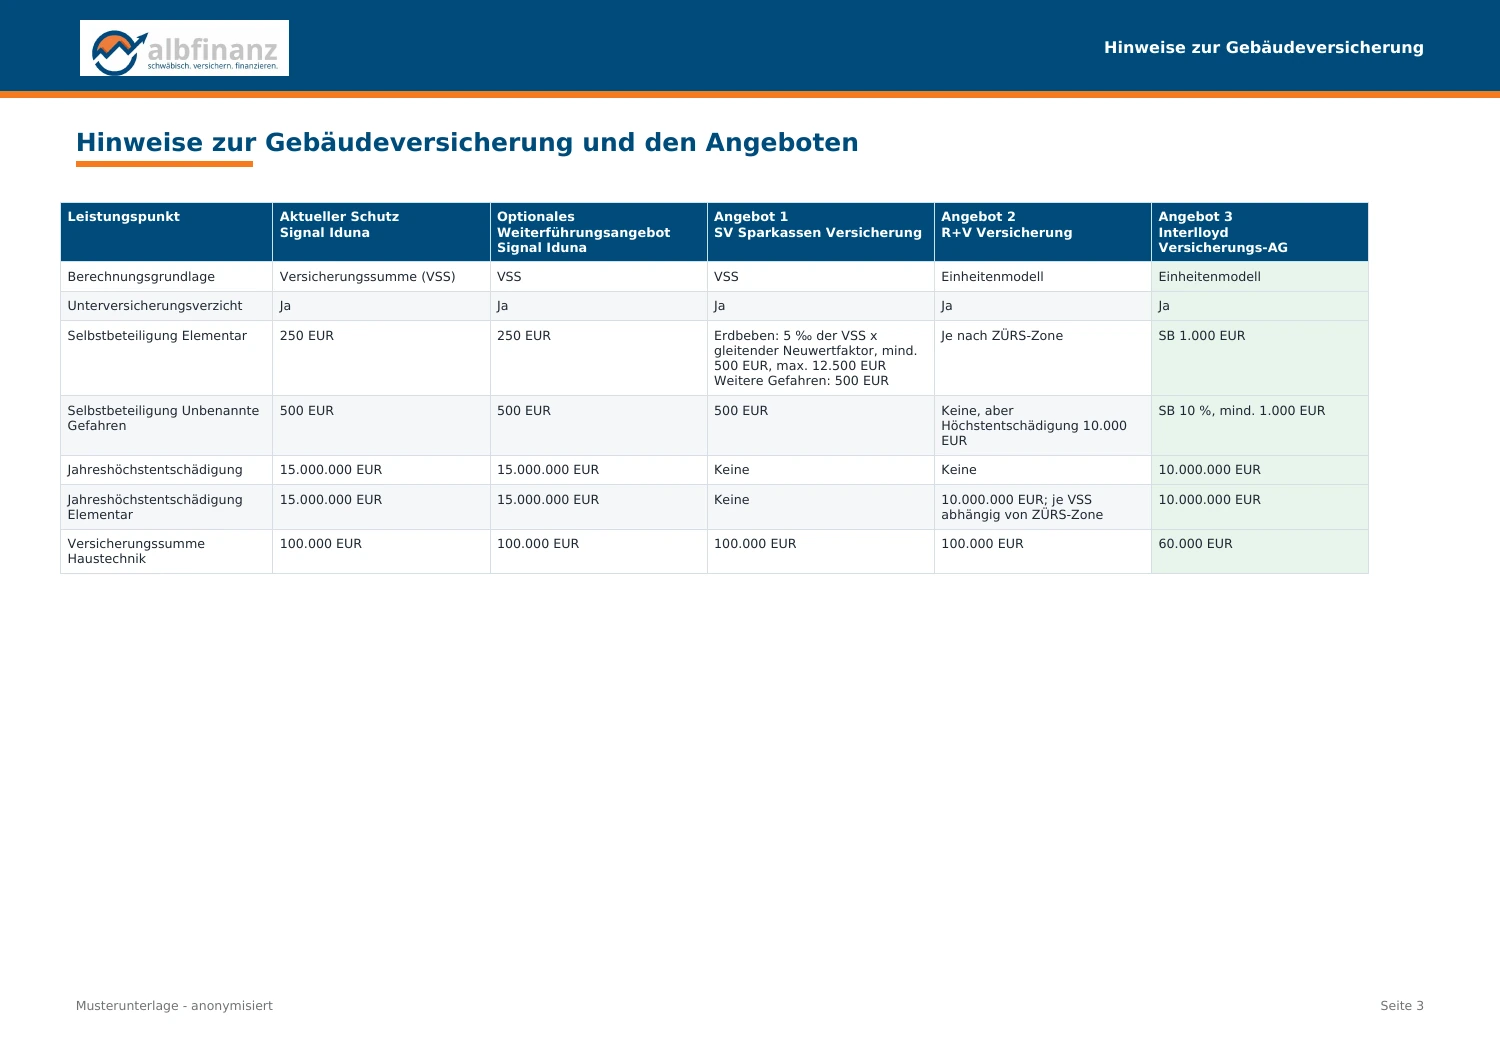Click 'Einheitenmodell' in the Interlloyd column
The width and height of the screenshot is (1500, 1061).
coord(1259,277)
